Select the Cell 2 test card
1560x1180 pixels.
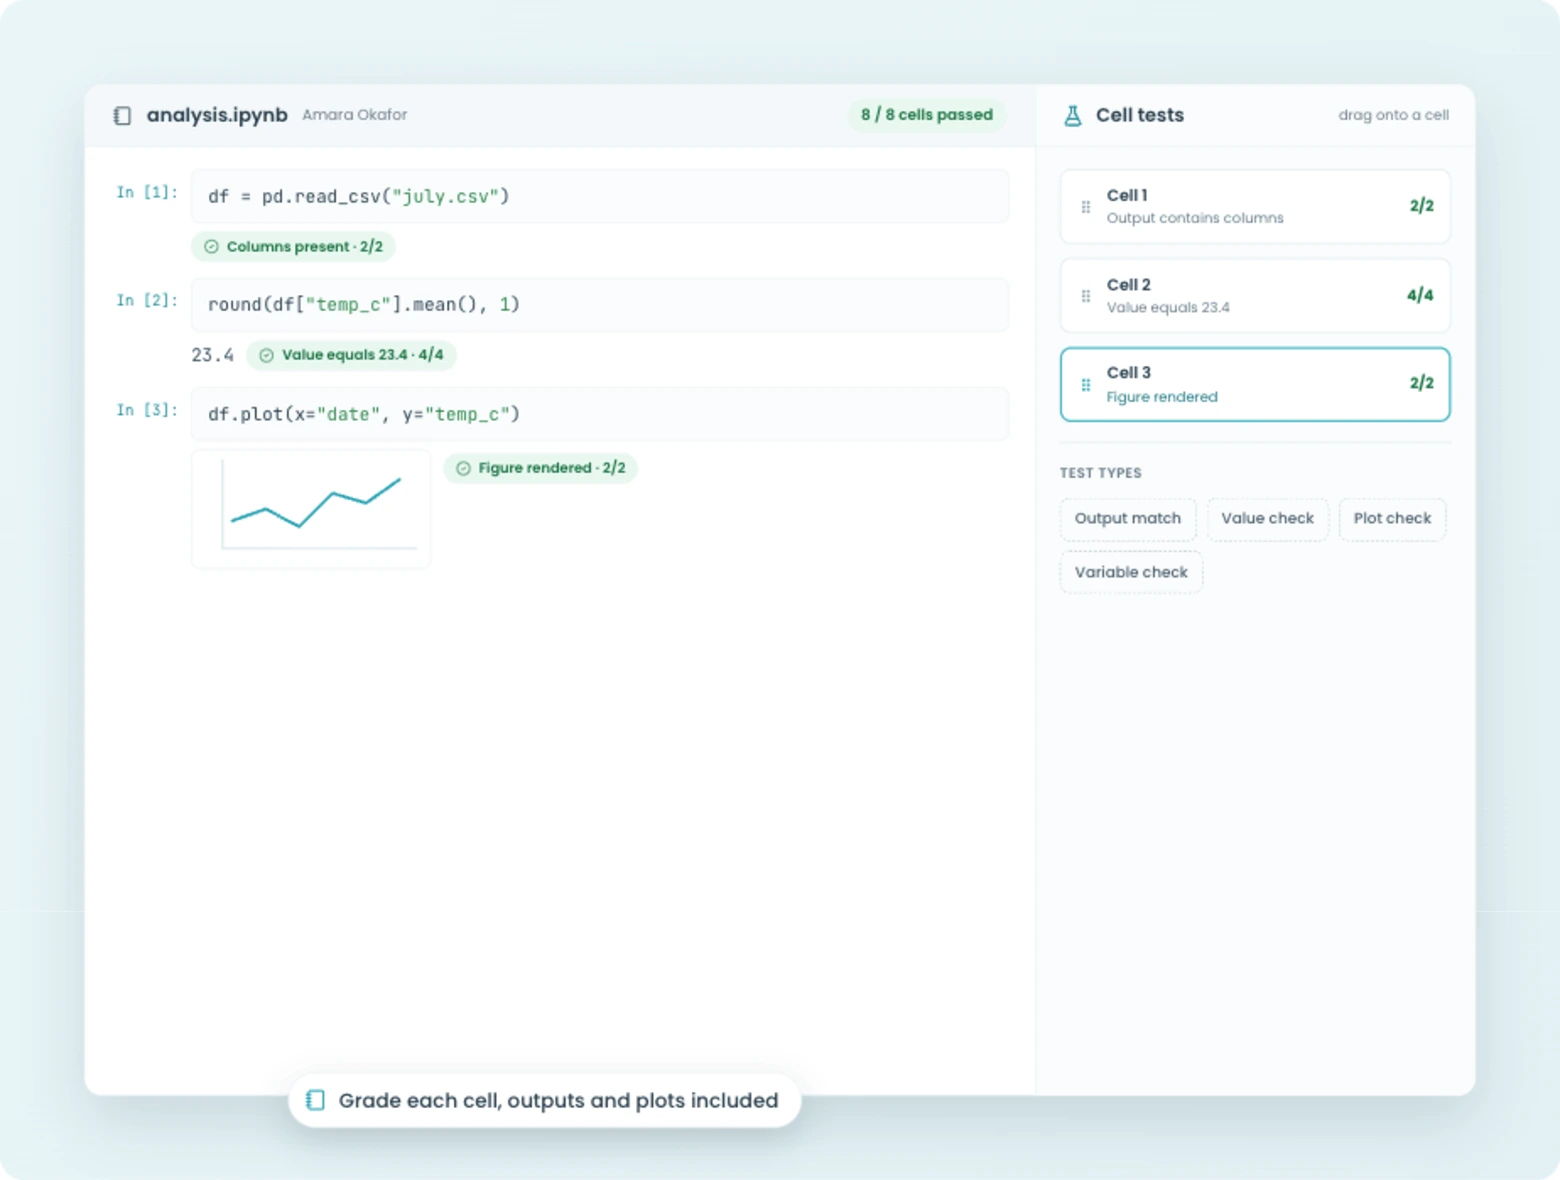(1255, 296)
